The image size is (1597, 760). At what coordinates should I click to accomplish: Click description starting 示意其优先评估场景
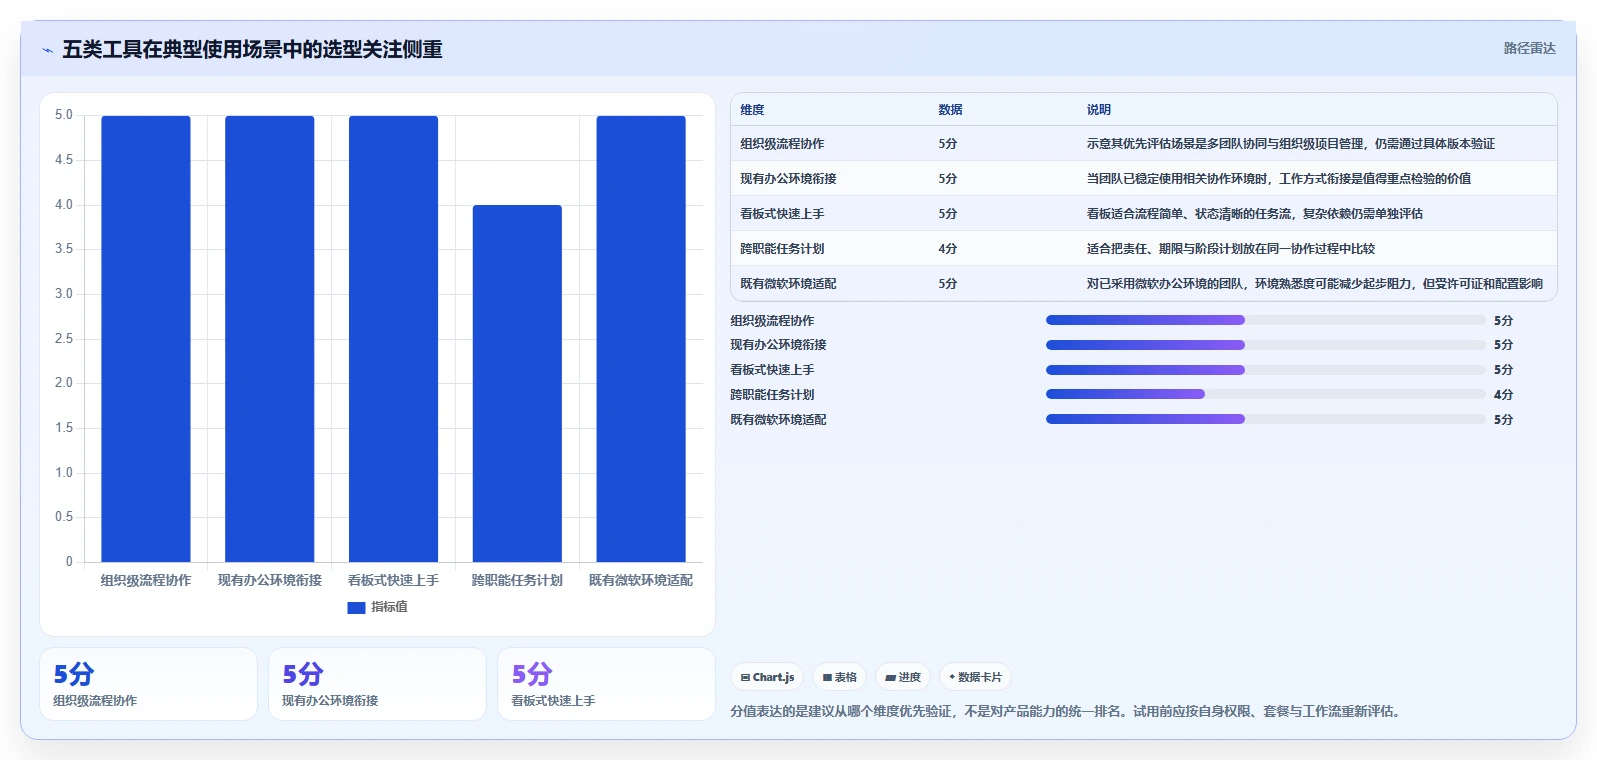pyautogui.click(x=1290, y=144)
